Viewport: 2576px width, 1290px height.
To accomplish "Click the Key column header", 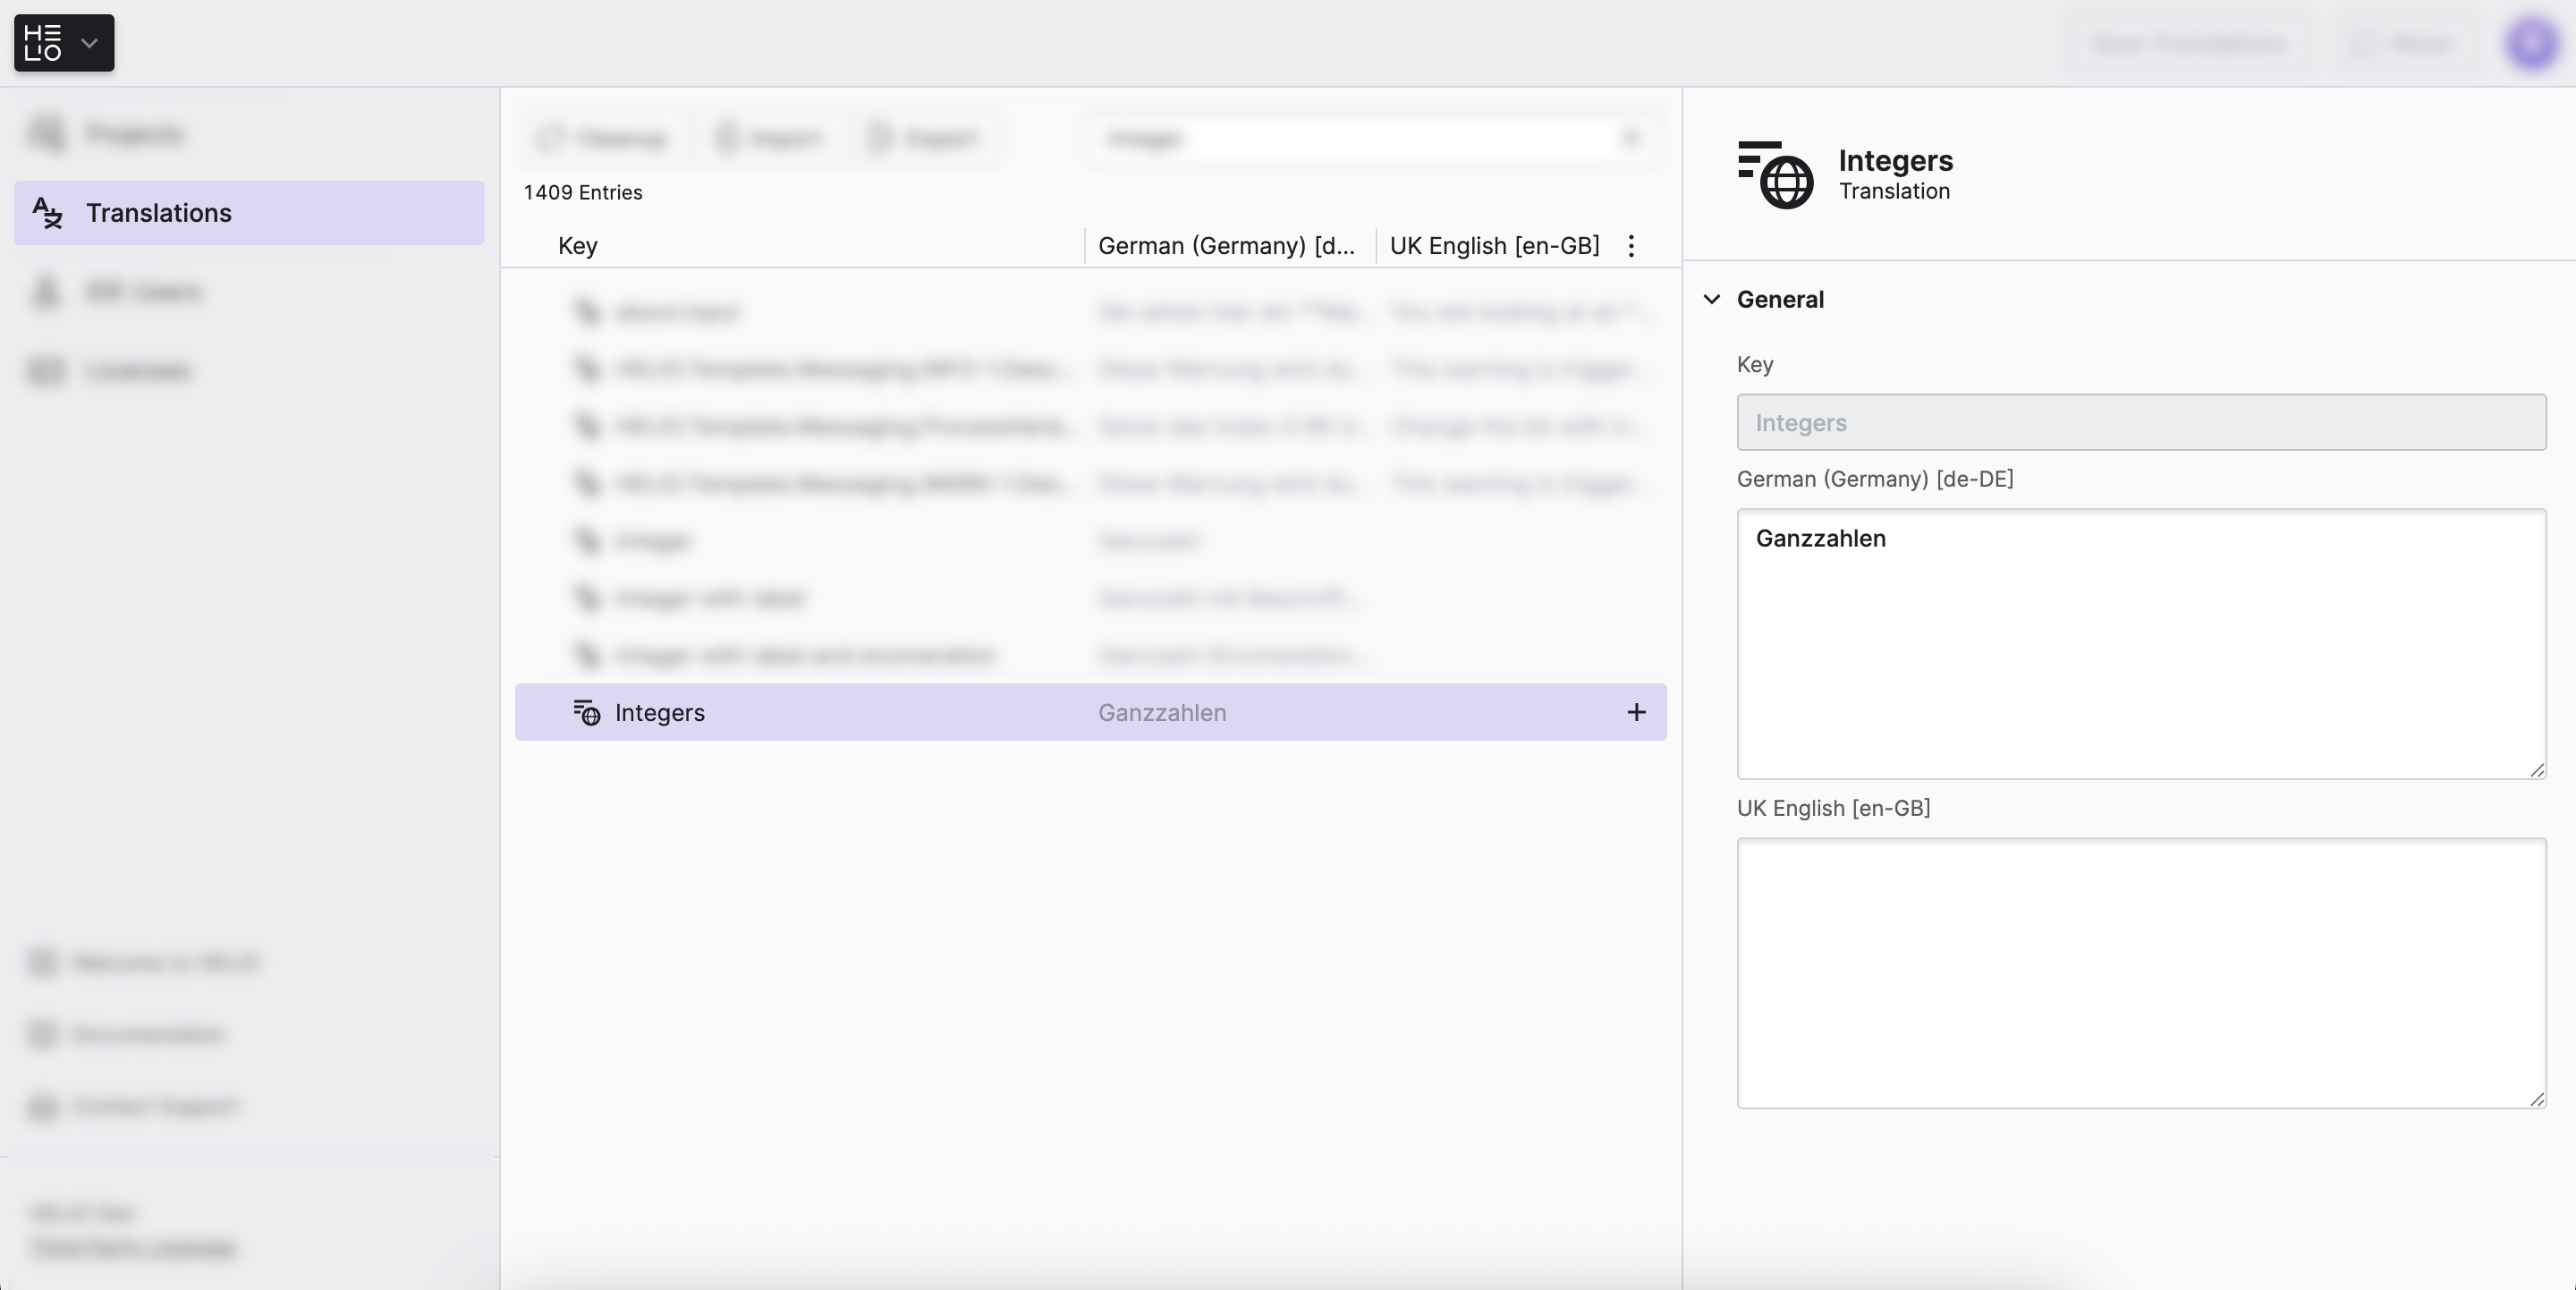I will tap(578, 246).
